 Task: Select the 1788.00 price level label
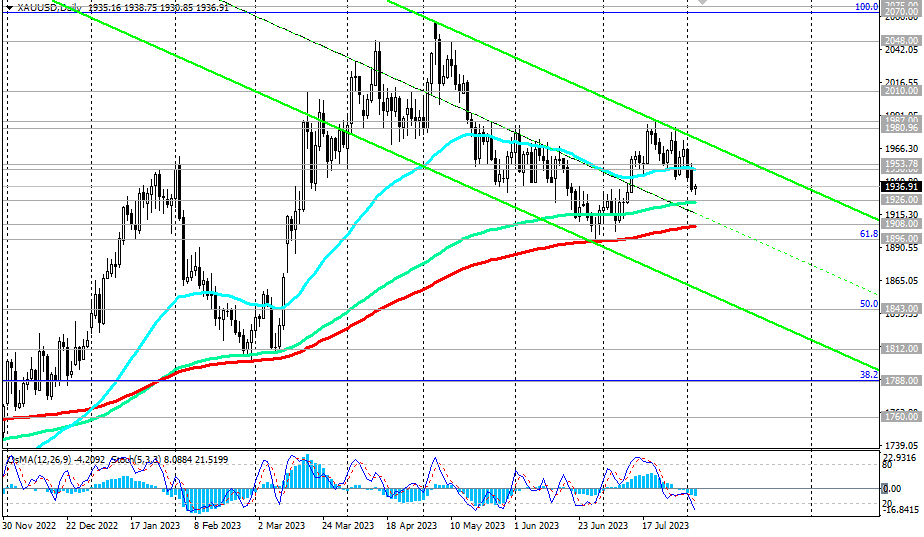(x=902, y=381)
